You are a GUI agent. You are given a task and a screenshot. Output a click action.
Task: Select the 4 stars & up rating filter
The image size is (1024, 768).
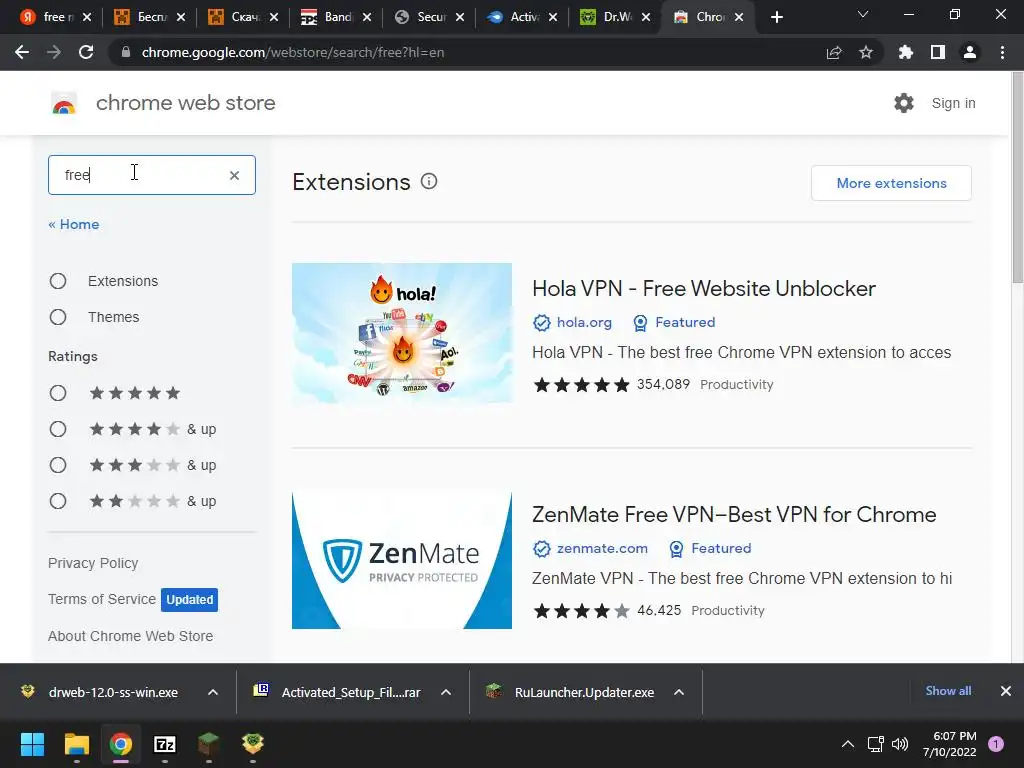click(58, 429)
